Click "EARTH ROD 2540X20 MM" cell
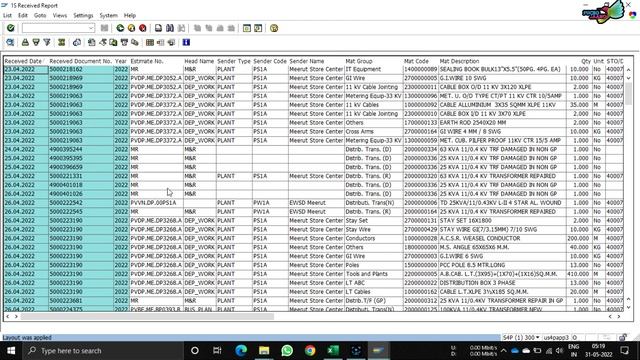640x360 pixels. coord(502,123)
